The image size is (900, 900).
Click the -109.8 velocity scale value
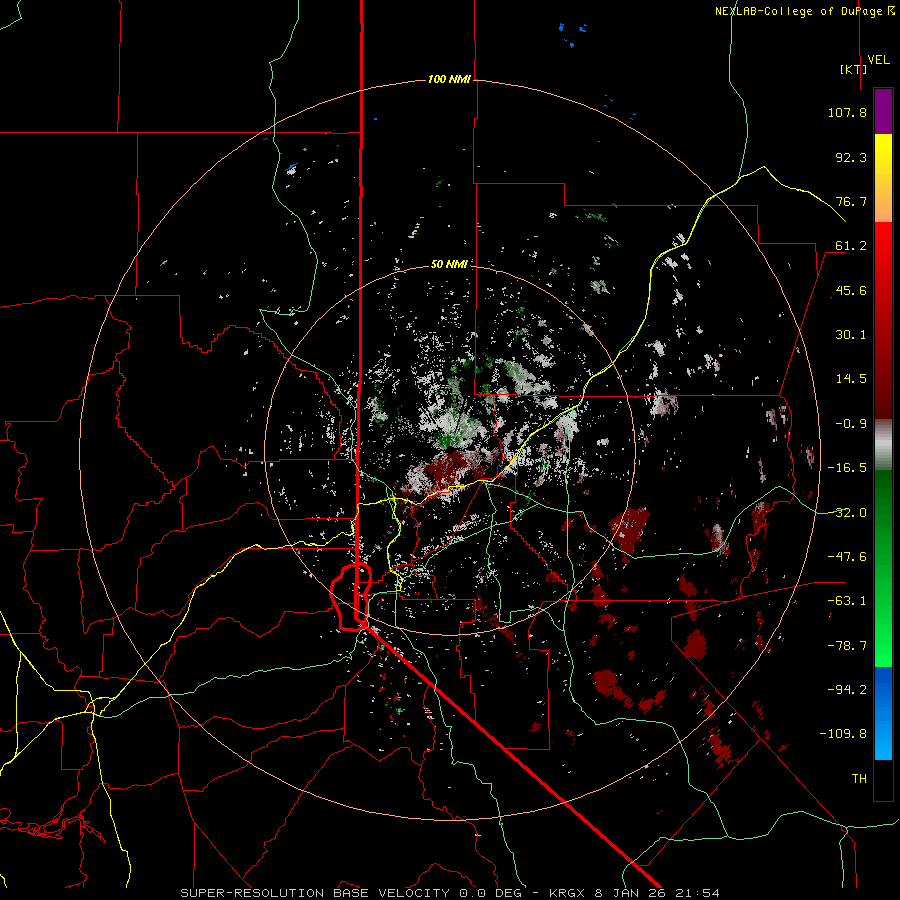point(843,734)
